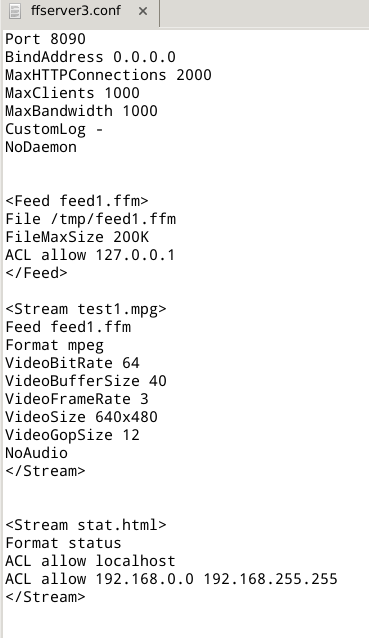
Task: Close the ffserver3.conf tab
Action: 143,11
